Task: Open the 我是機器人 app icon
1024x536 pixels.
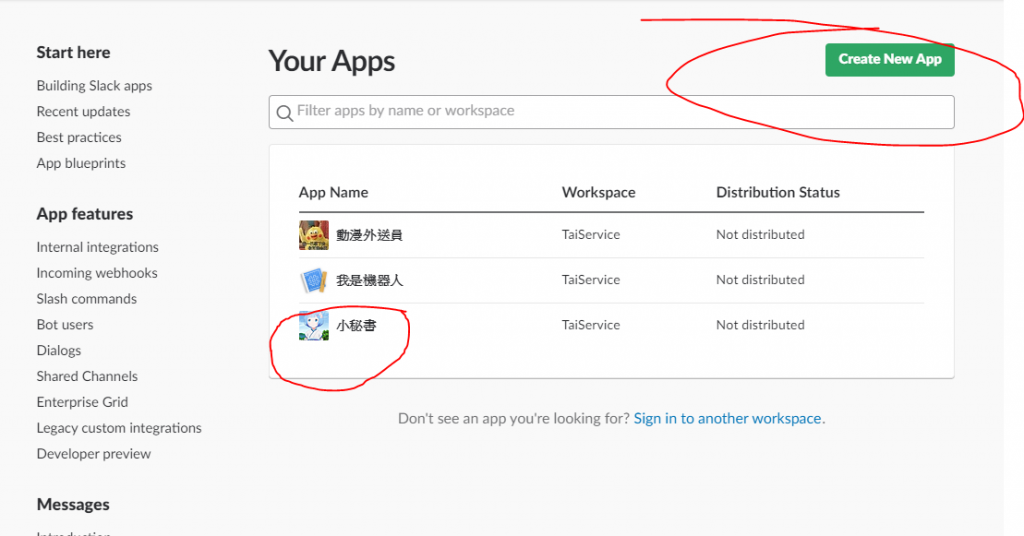Action: tap(313, 280)
